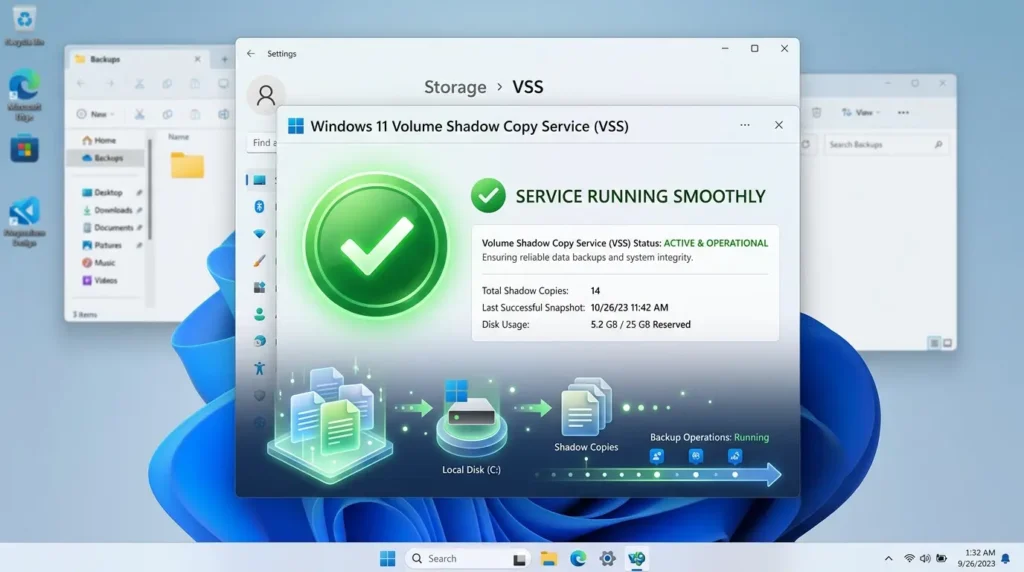Screen dimensions: 1024x572
Task: Open the Windows Start menu
Action: point(387,558)
